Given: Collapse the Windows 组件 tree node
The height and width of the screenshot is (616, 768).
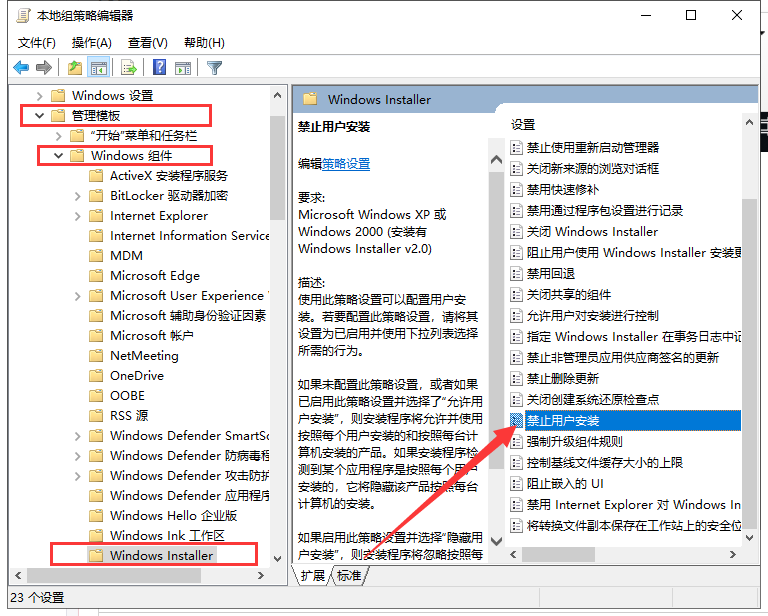Looking at the screenshot, I should (x=59, y=156).
